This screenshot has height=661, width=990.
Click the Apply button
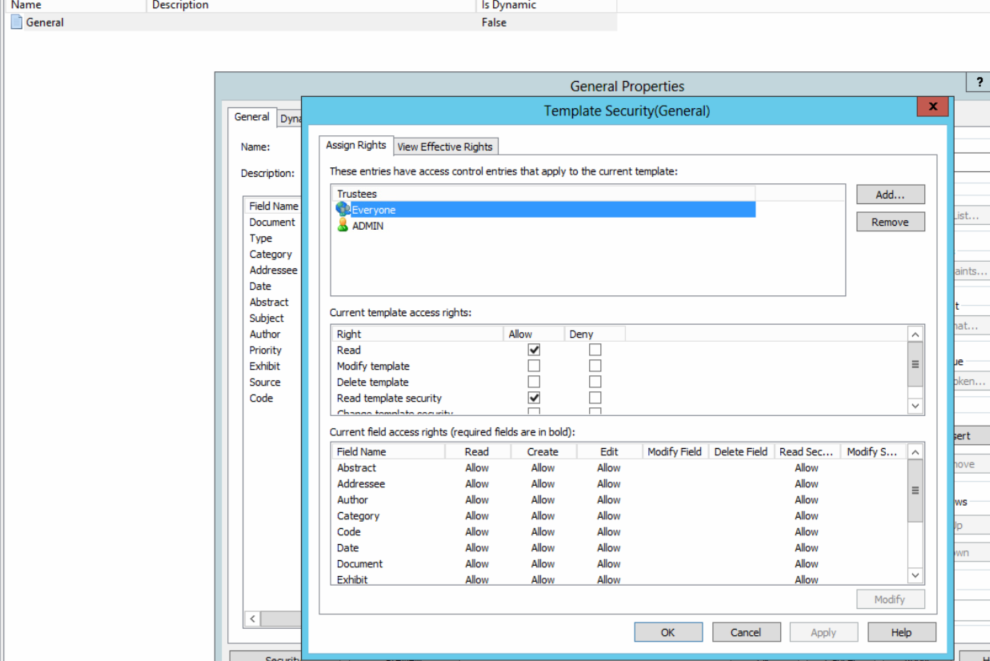[x=823, y=632]
